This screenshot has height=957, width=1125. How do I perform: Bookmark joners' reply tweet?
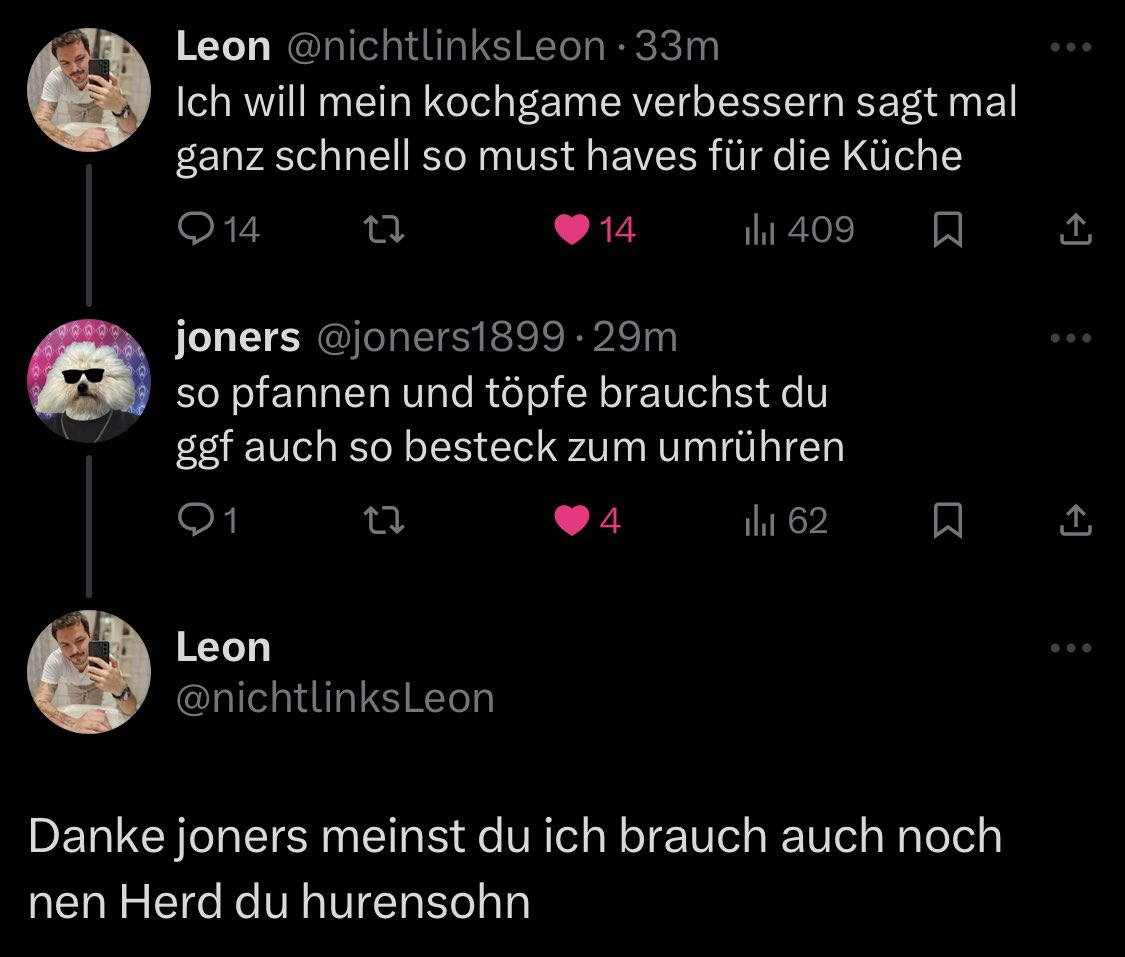click(x=946, y=522)
